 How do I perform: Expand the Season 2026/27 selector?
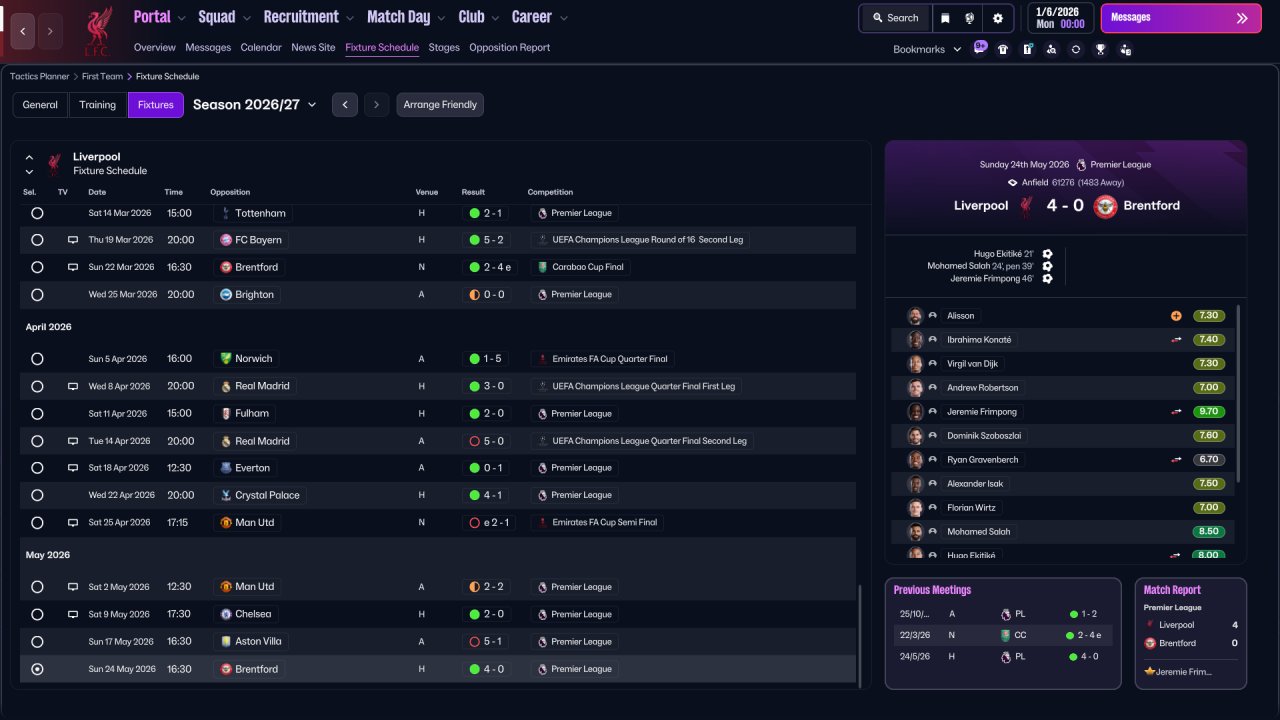(254, 105)
